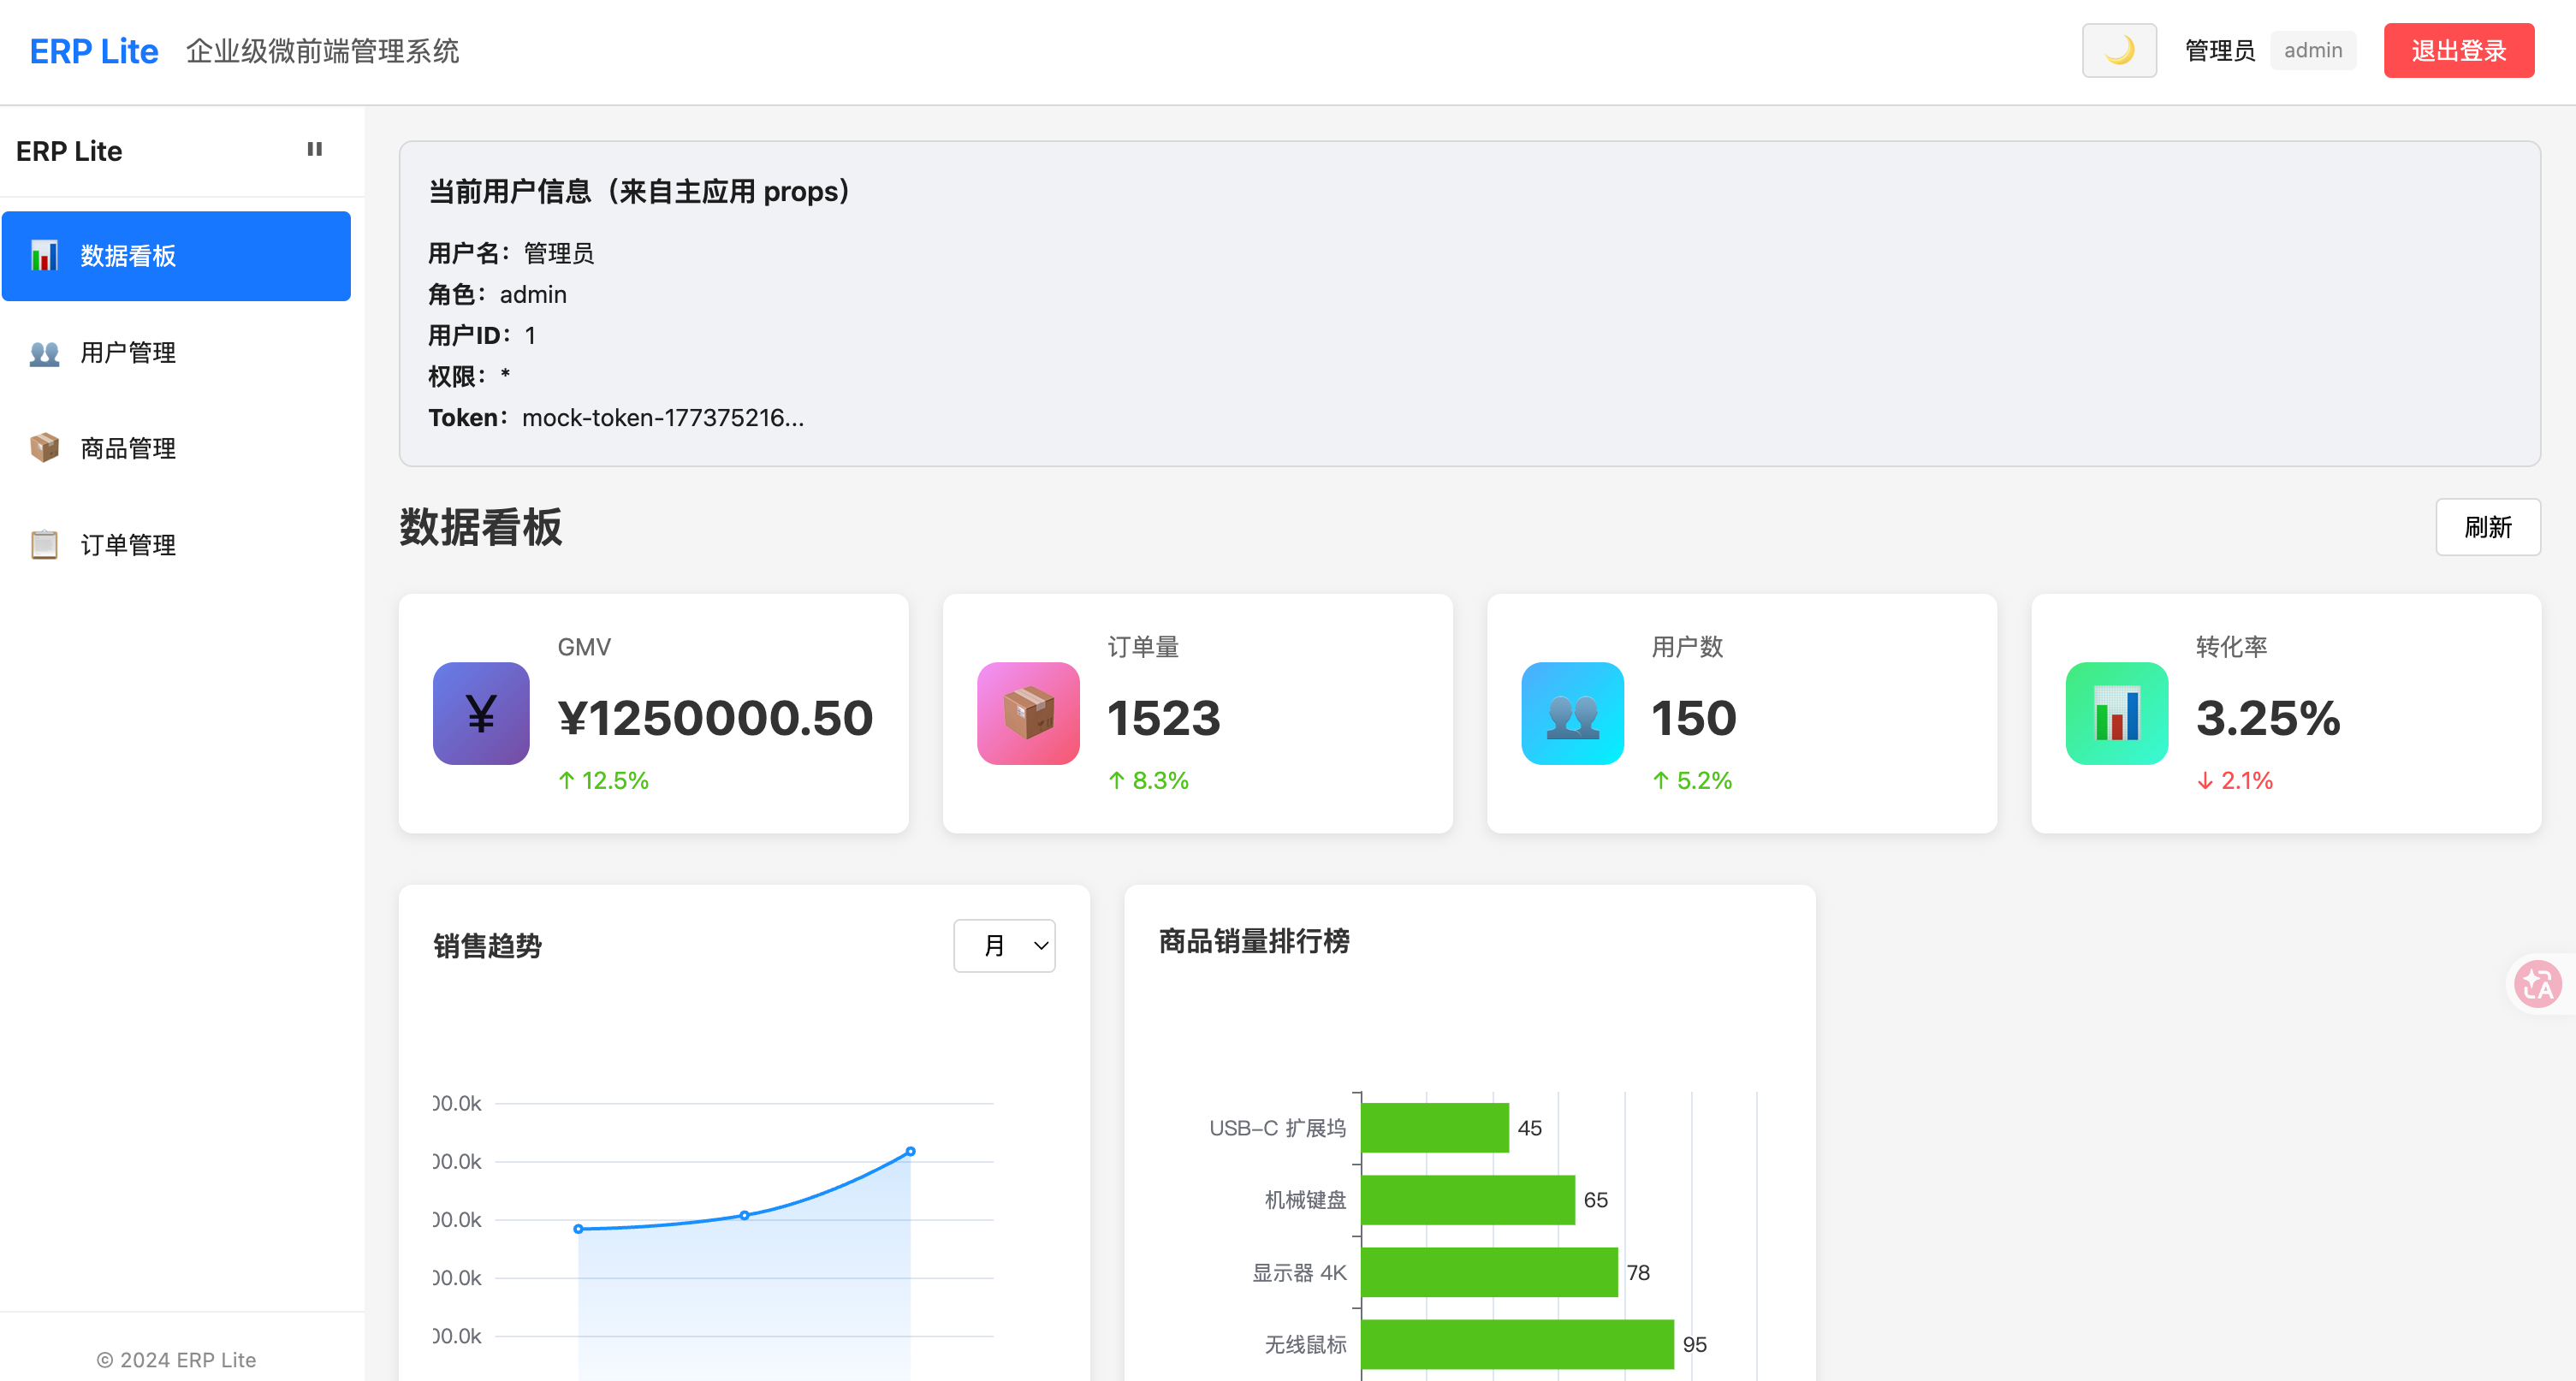
Task: Click the 显示器 4K bar in ranking chart
Action: pyautogui.click(x=1489, y=1272)
